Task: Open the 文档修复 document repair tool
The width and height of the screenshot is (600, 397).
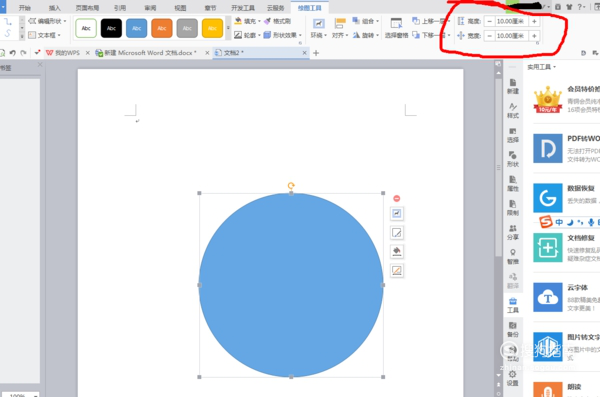Action: click(x=548, y=247)
